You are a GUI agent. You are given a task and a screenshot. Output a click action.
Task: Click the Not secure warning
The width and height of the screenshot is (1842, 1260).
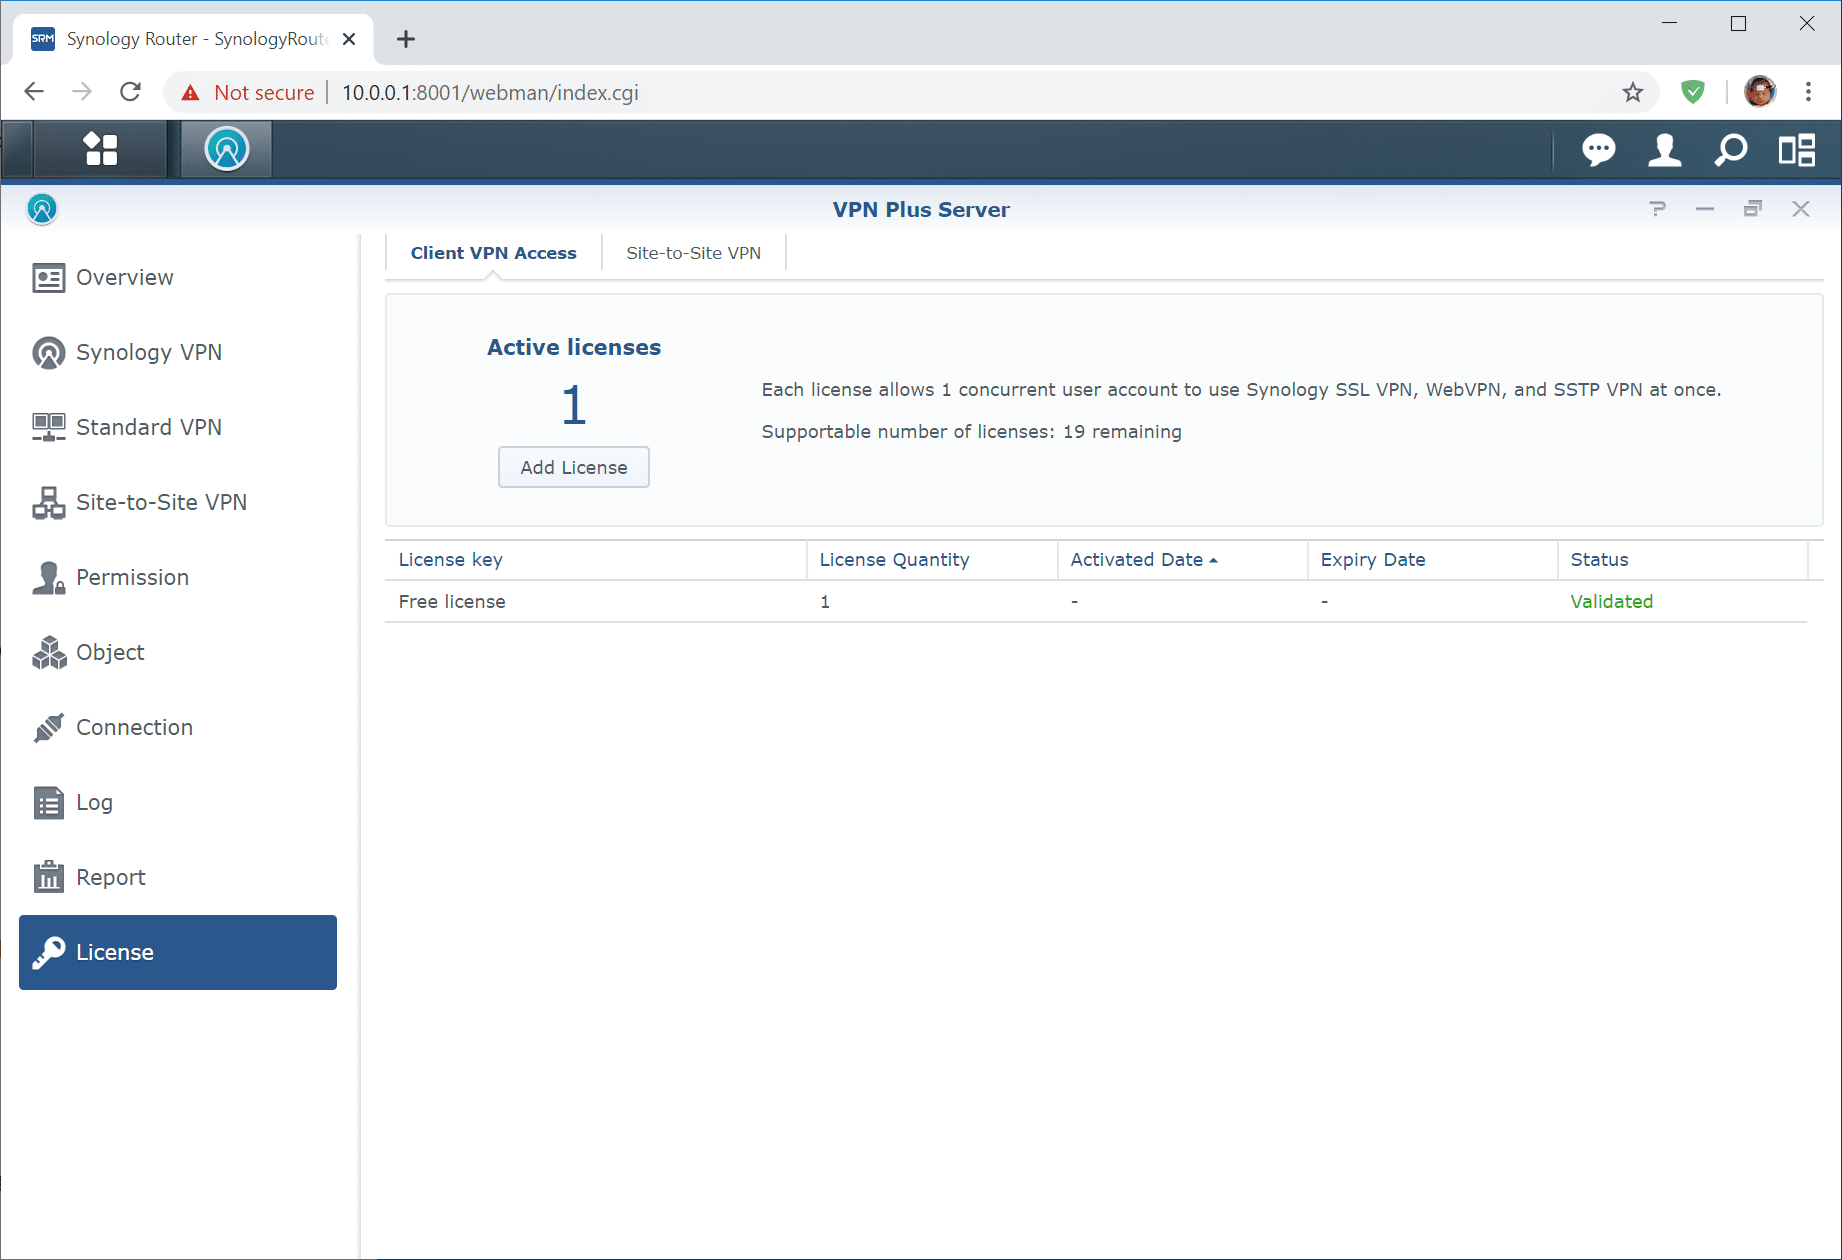pos(248,92)
